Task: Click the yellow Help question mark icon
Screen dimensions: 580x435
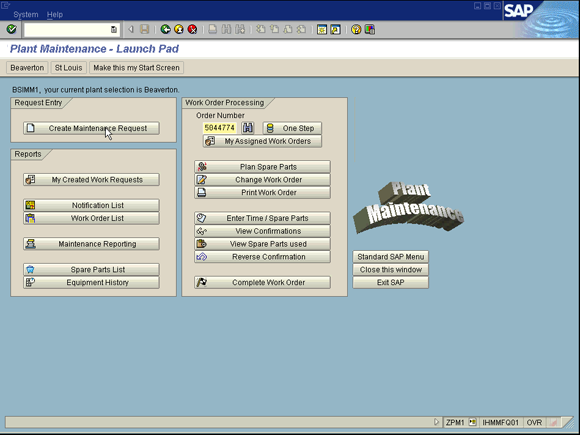Action: coord(356,29)
